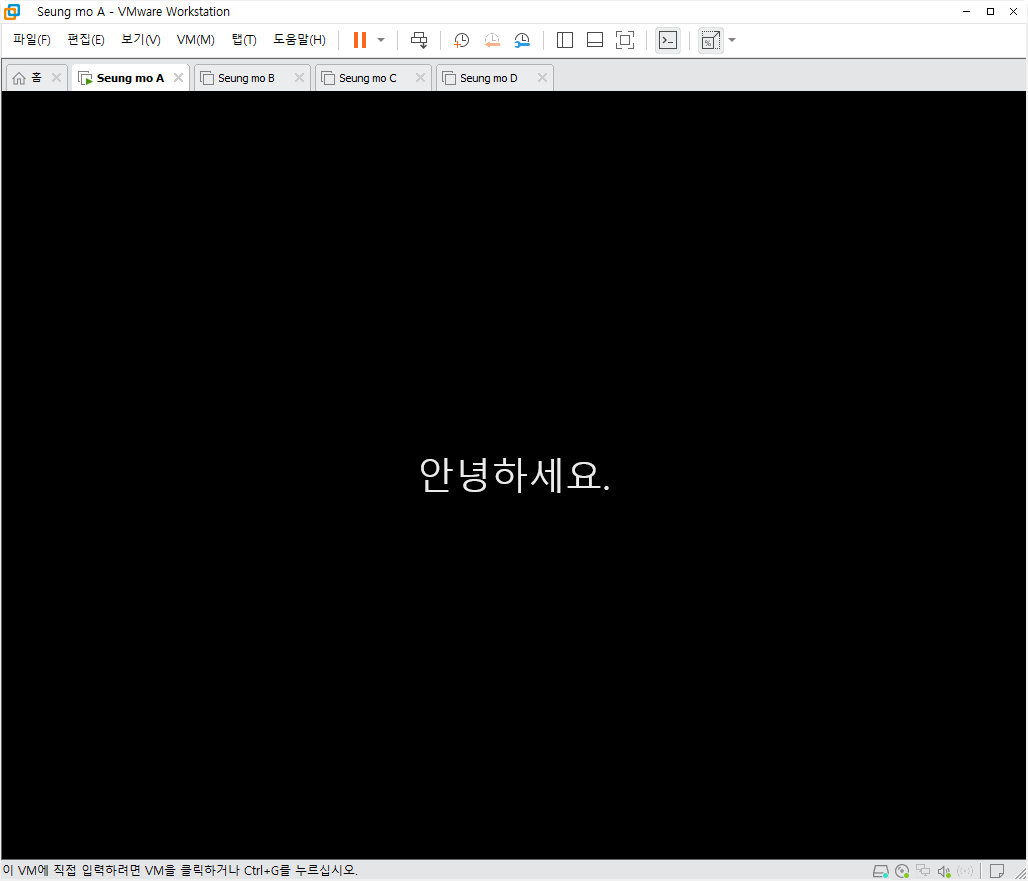Open the 편집(E) menu
The width and height of the screenshot is (1028, 881).
(x=86, y=39)
